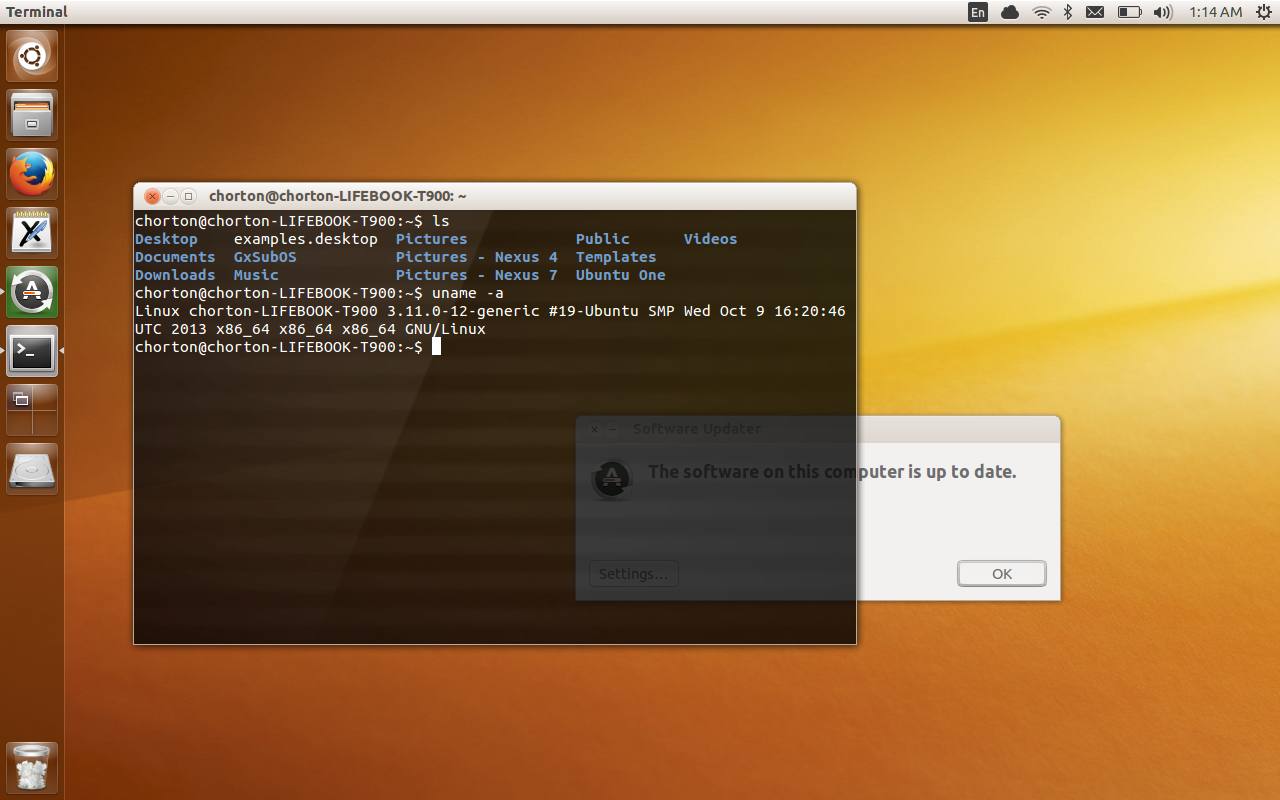Screen dimensions: 1280x800
Task: Click 'Downloads' in ls output
Action: pos(175,275)
